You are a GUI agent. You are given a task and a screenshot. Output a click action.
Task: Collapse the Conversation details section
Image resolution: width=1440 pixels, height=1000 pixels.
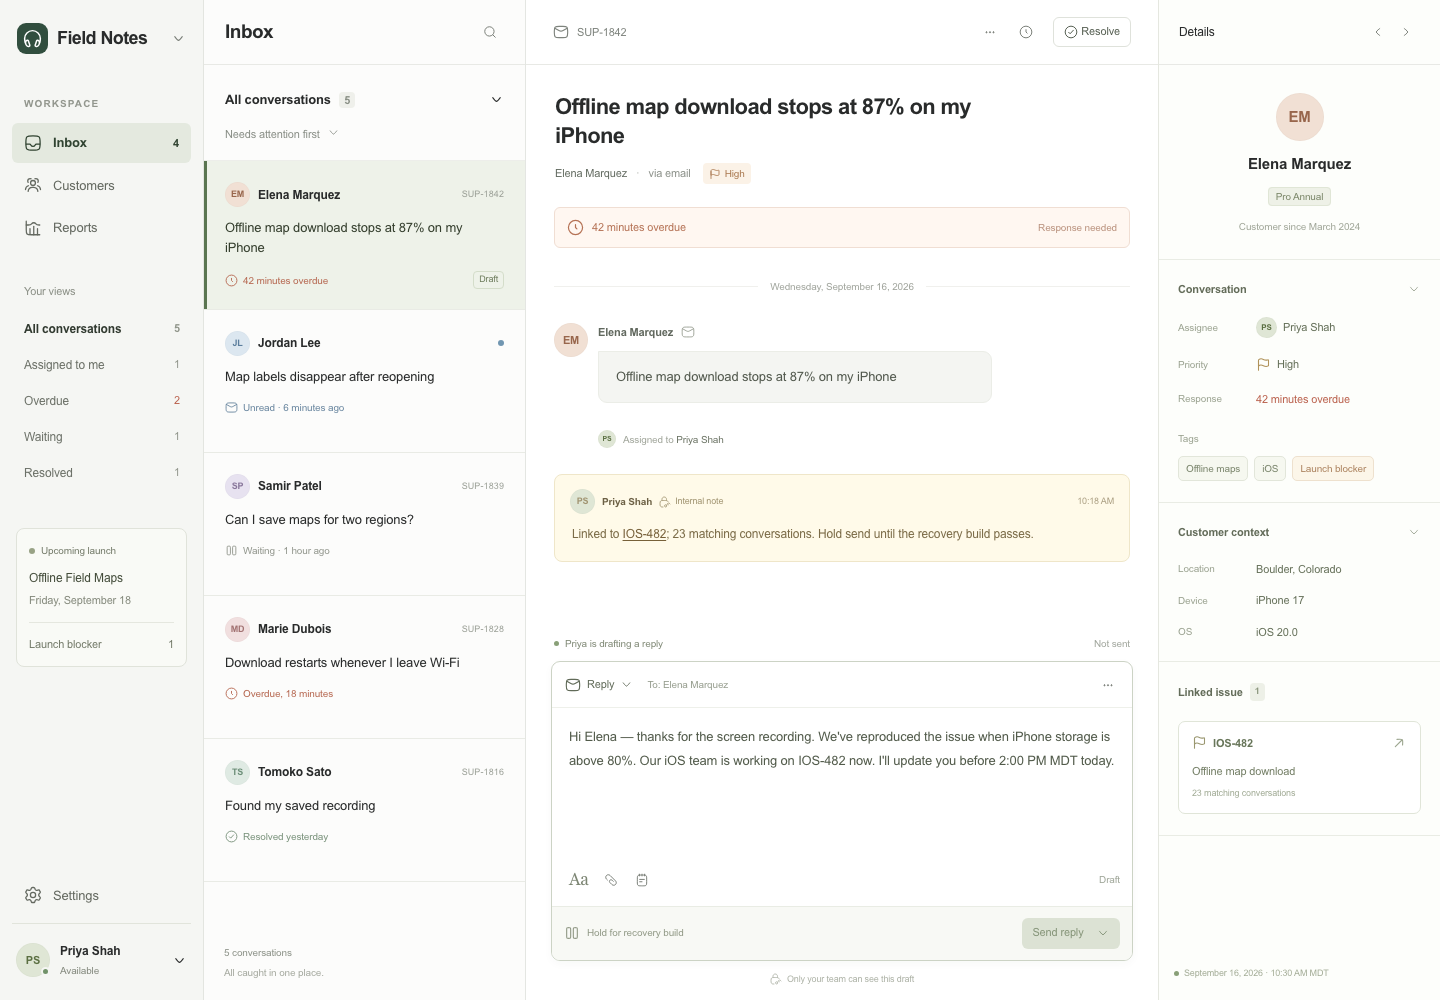coord(1414,290)
